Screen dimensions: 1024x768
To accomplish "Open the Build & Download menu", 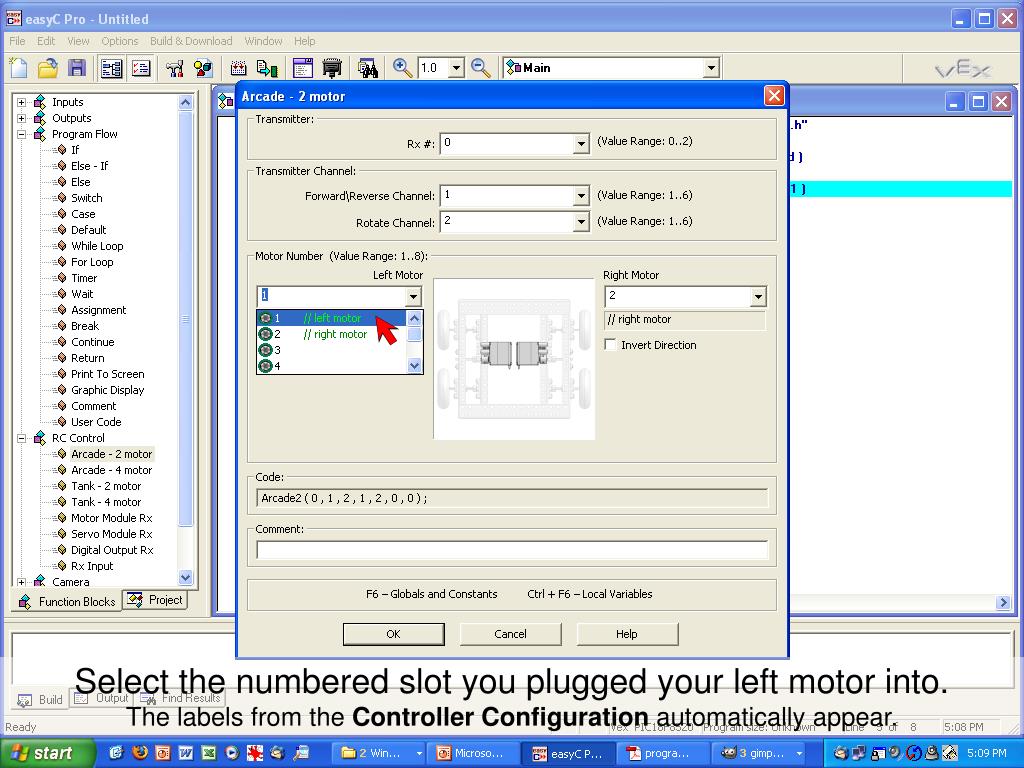I will tap(191, 41).
